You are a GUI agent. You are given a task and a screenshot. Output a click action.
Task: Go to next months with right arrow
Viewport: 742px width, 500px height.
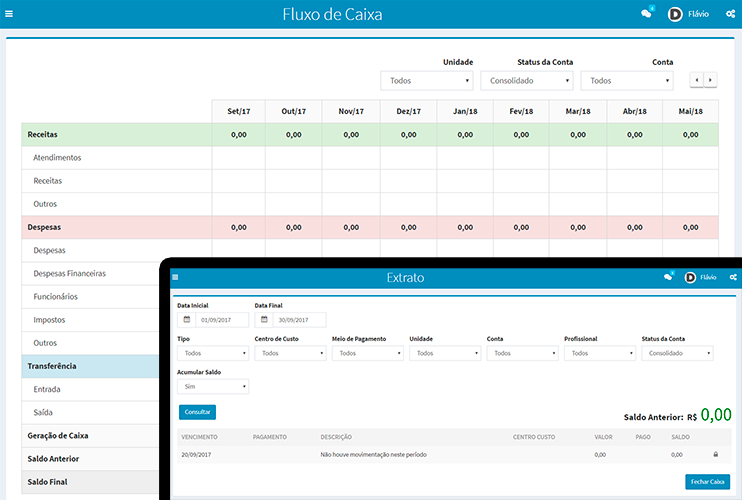(x=710, y=80)
